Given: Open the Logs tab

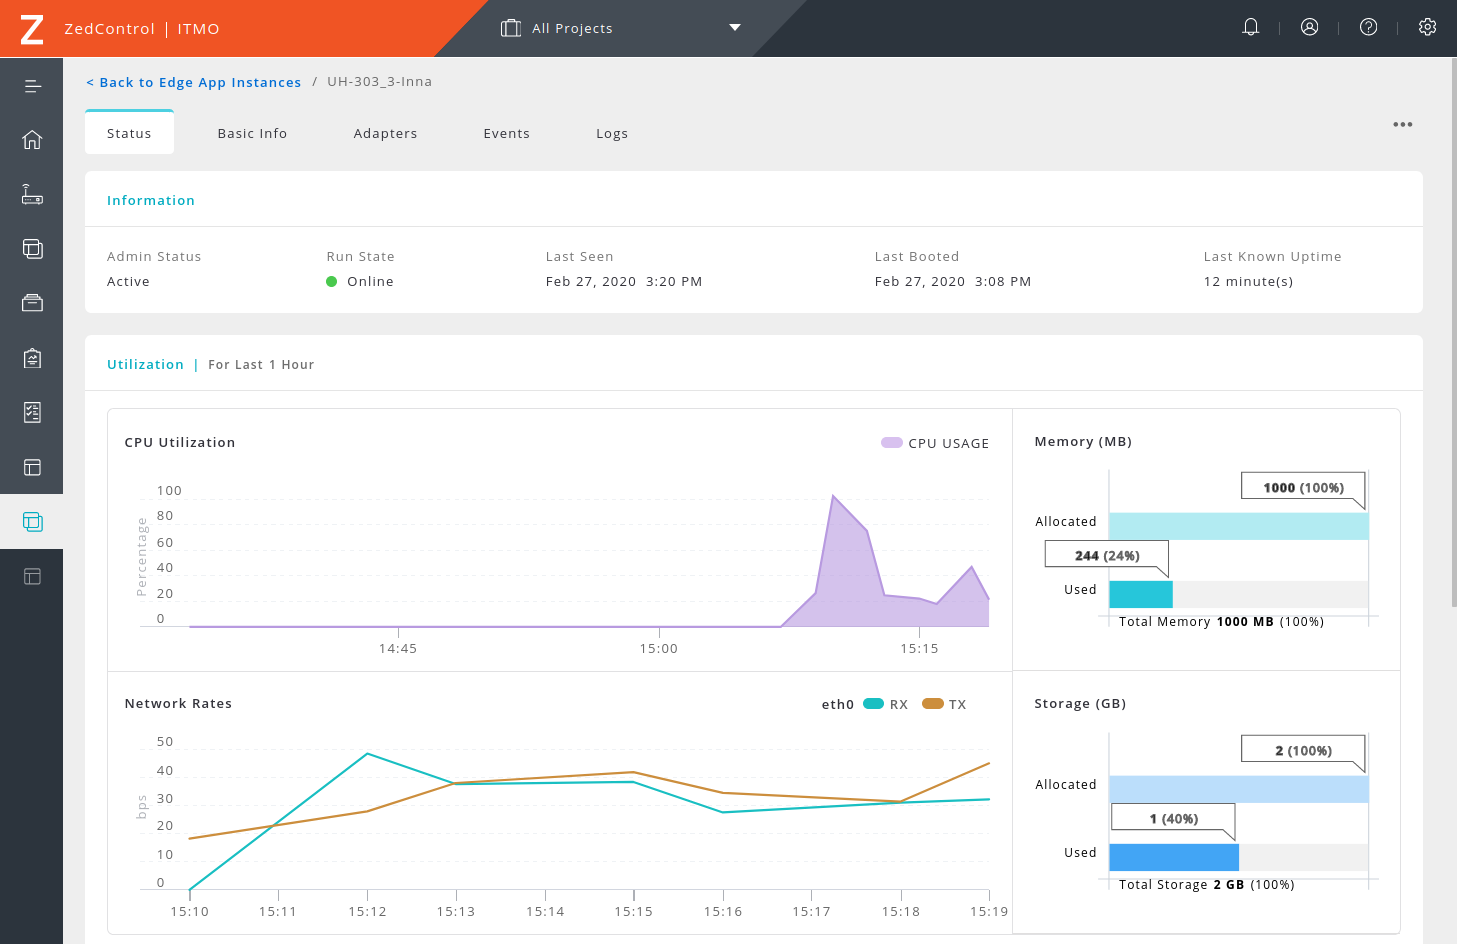Looking at the screenshot, I should point(612,134).
